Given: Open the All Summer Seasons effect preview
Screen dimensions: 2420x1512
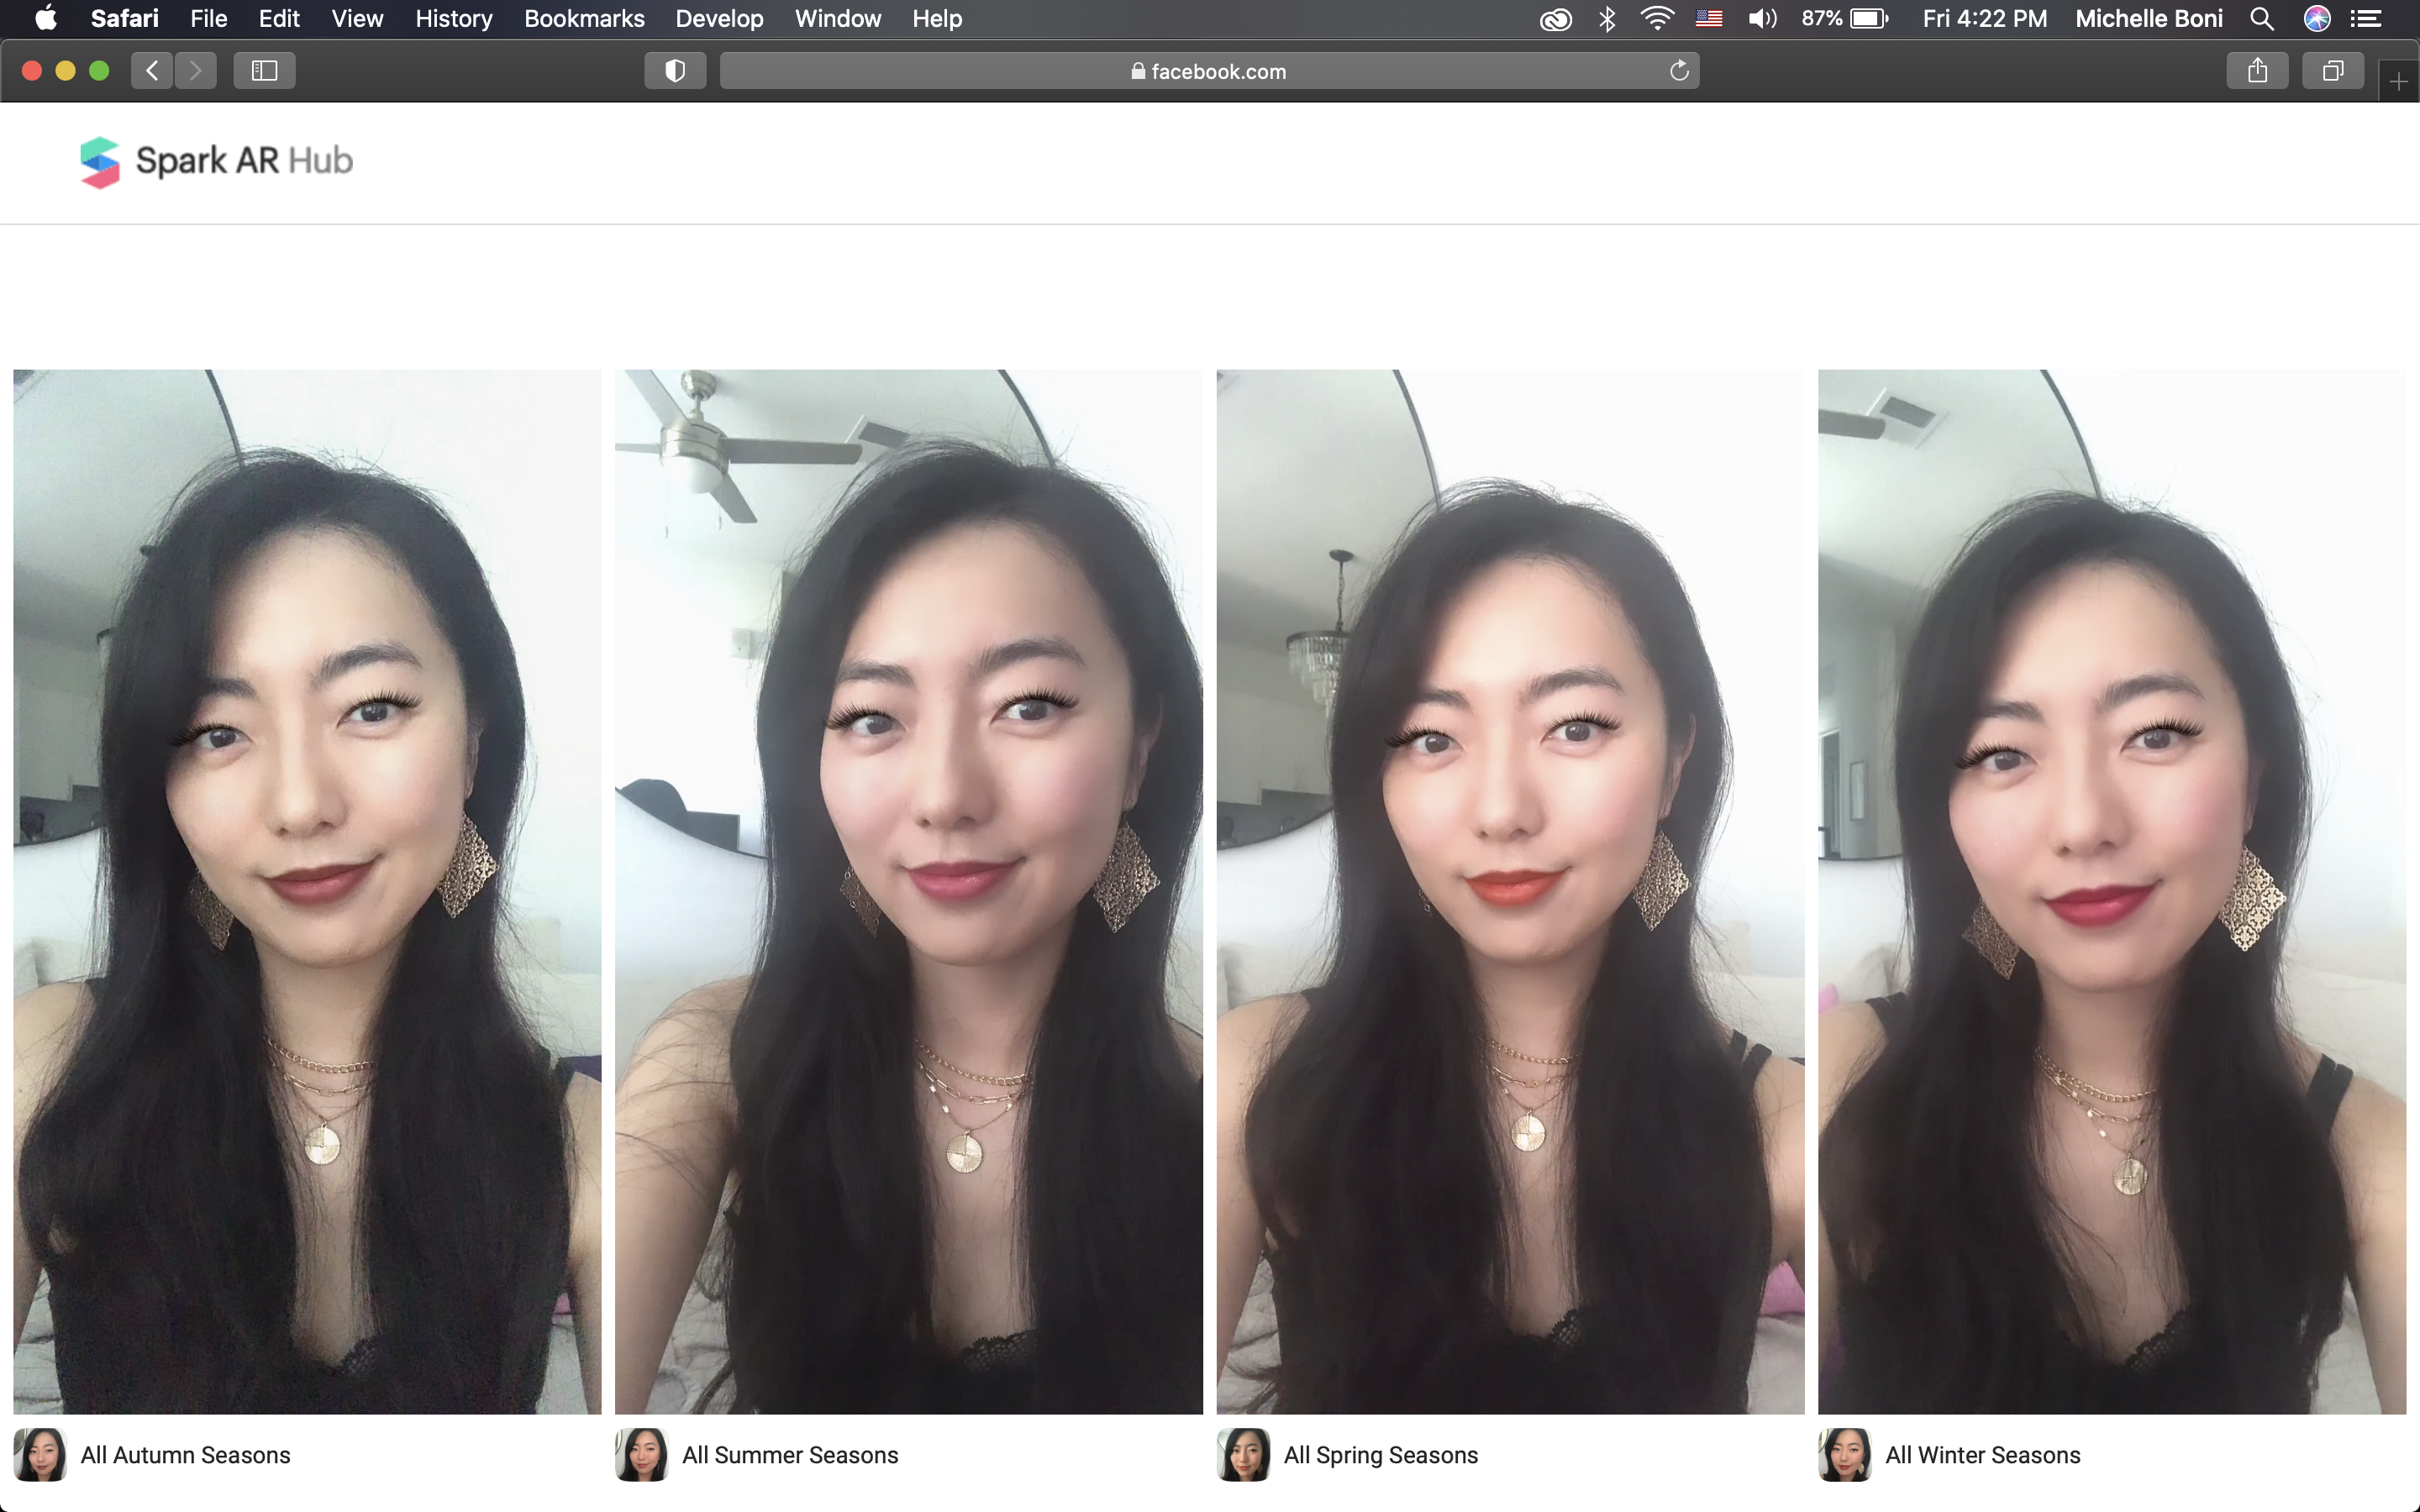Looking at the screenshot, I should [x=909, y=891].
